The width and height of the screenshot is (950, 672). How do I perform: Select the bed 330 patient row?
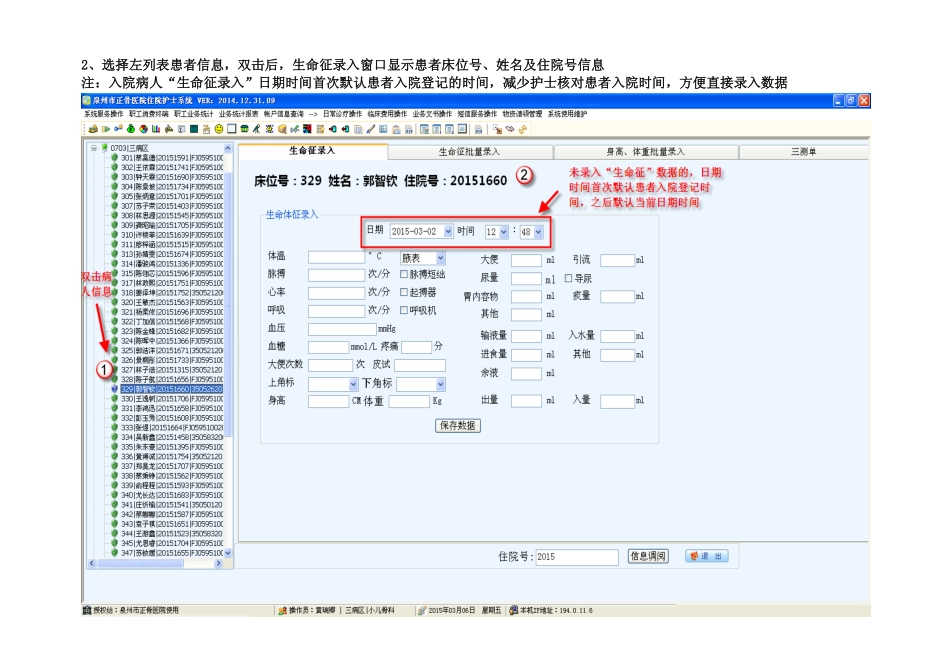[x=171, y=399]
